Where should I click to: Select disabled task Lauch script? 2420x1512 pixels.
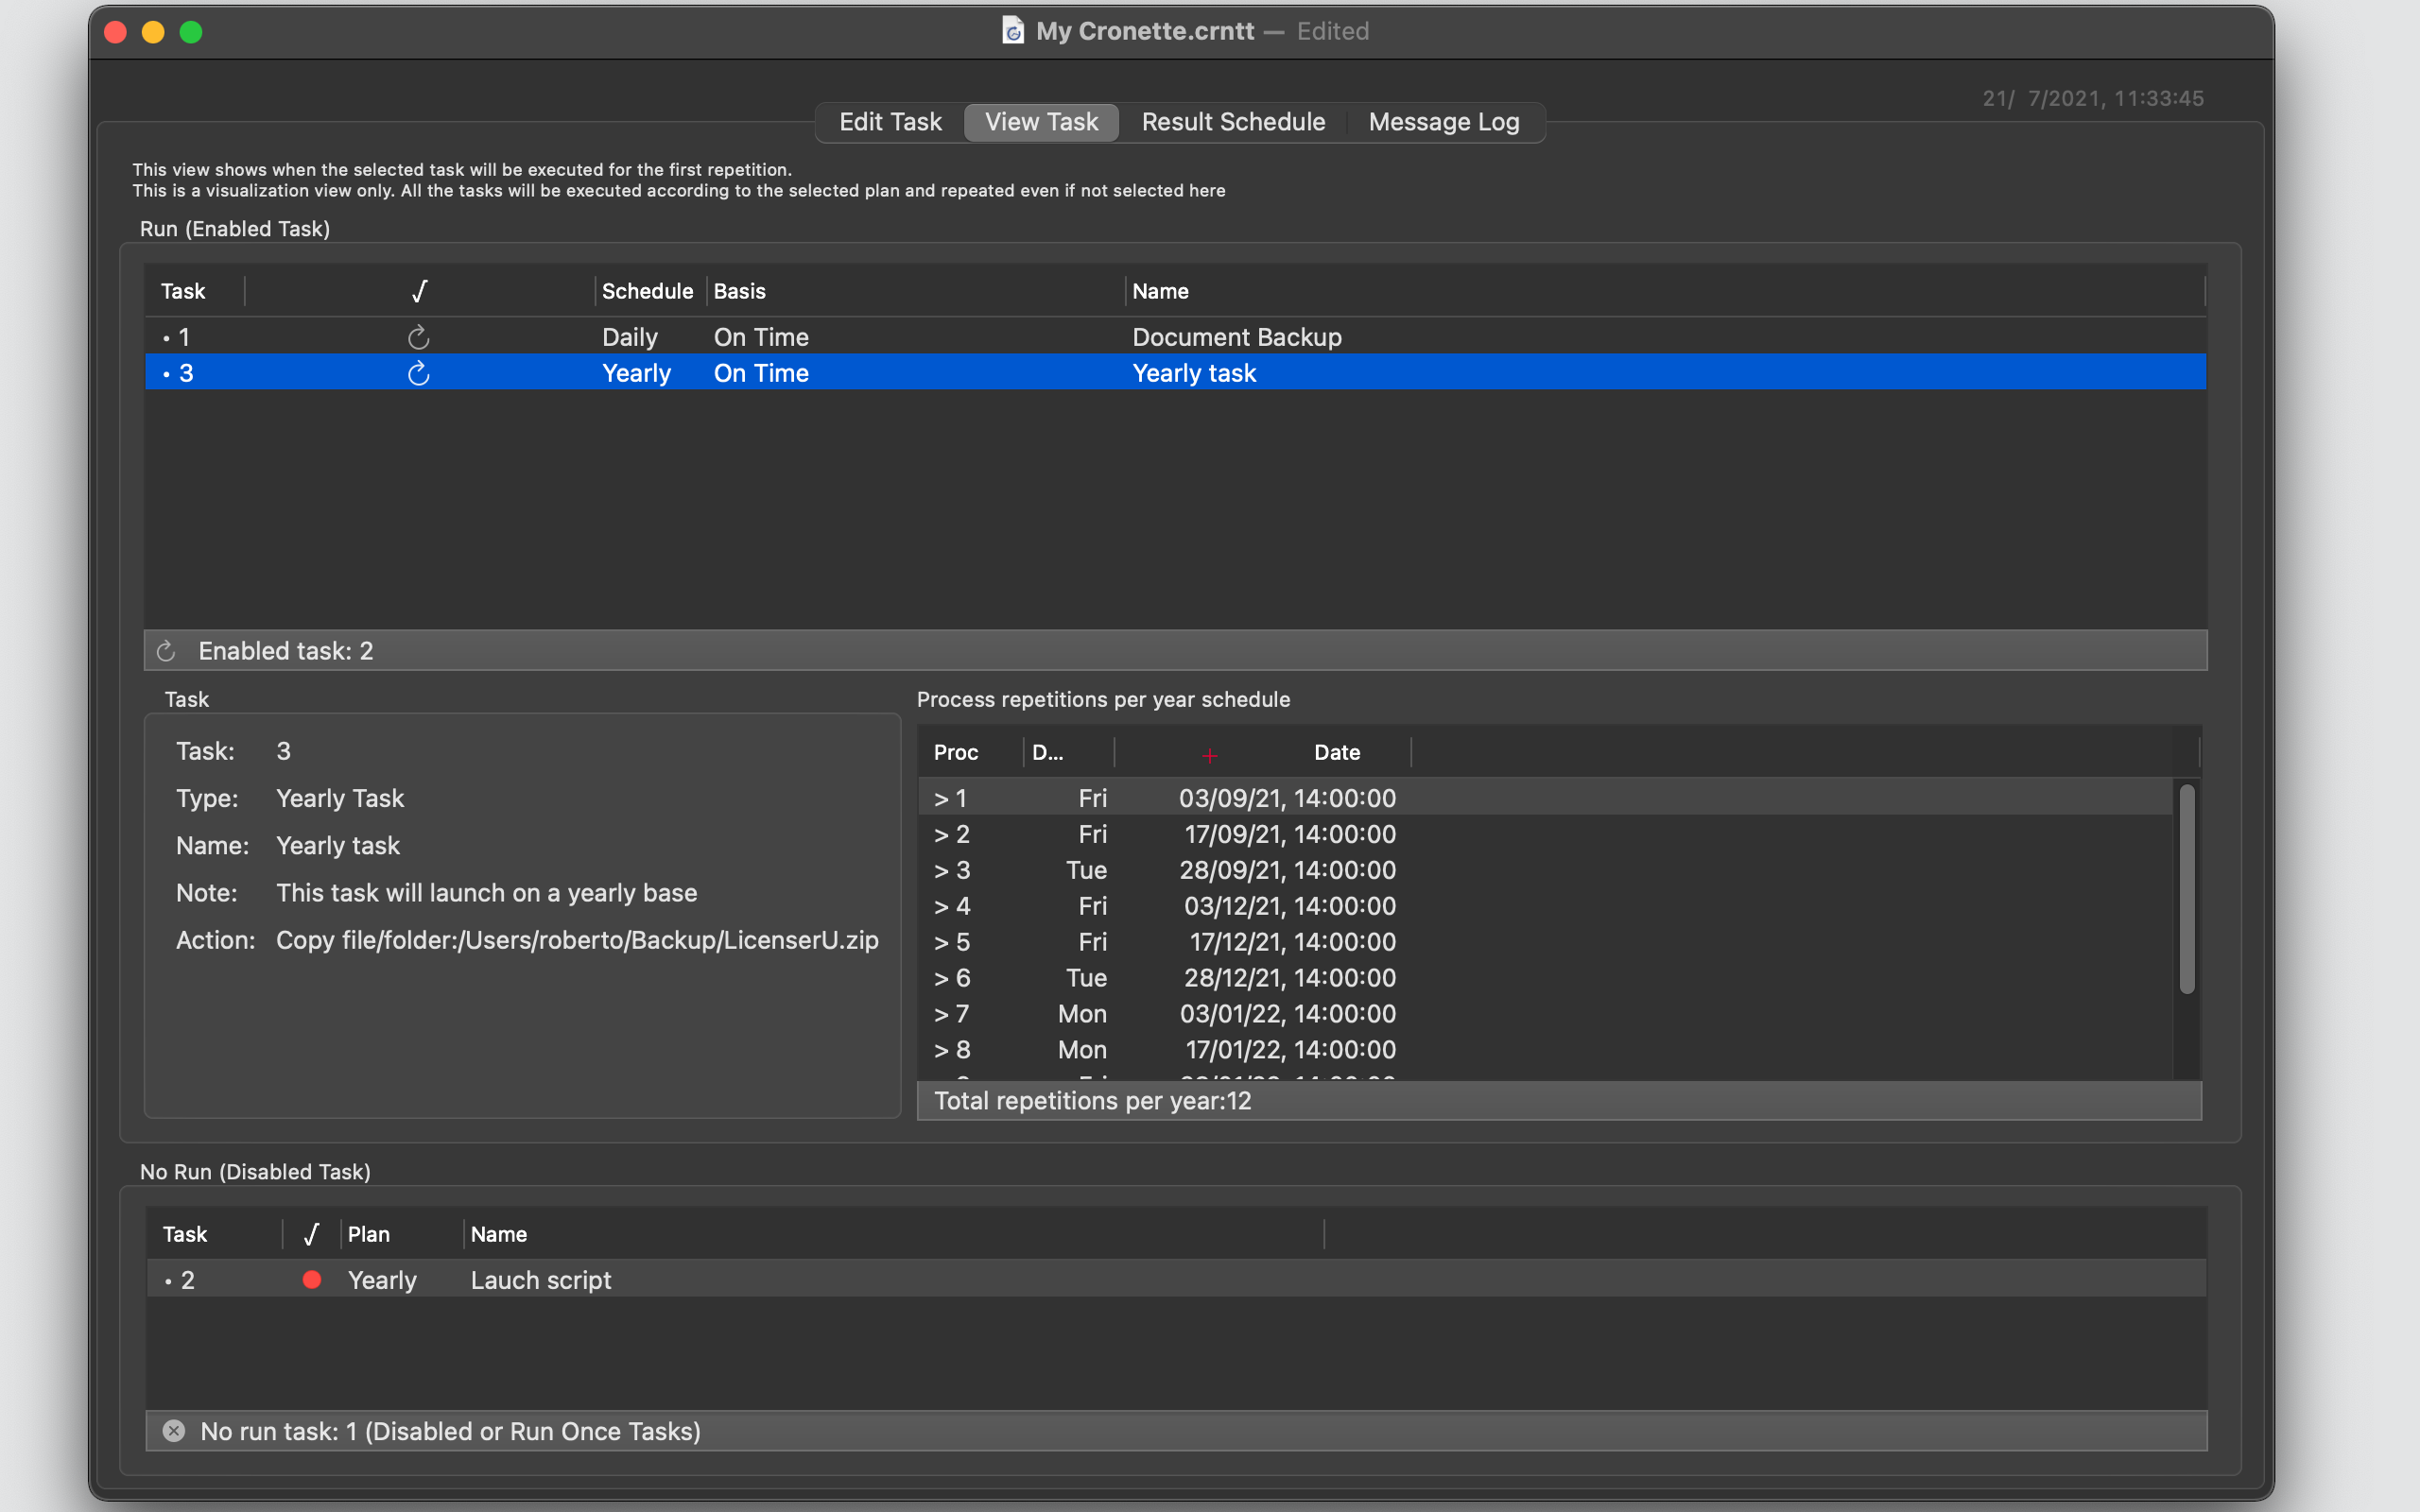1175,1279
